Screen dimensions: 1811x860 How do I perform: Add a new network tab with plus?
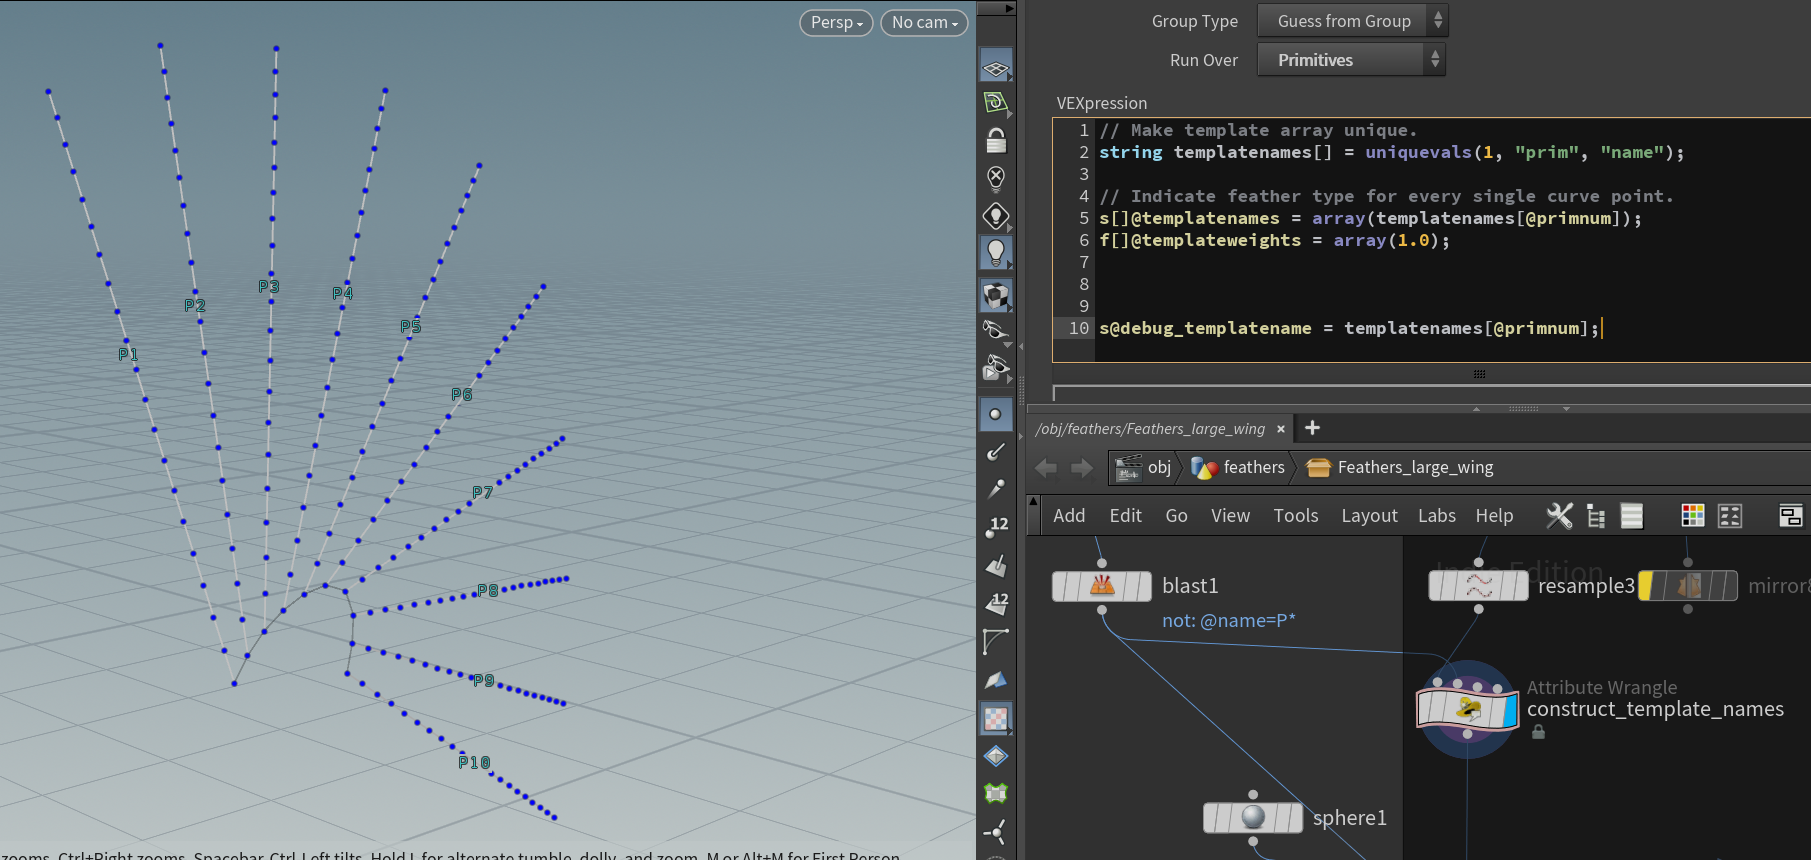[1312, 428]
